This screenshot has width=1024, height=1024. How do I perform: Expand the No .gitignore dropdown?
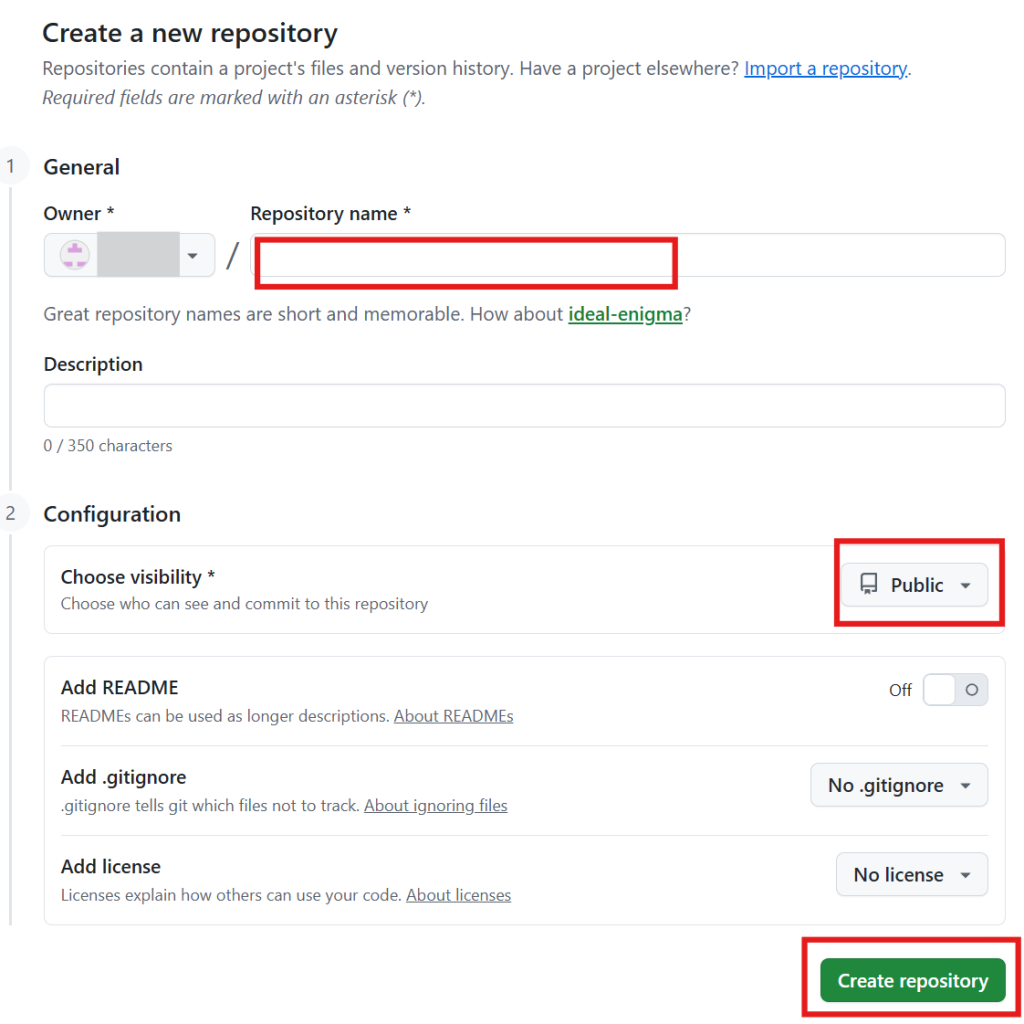[x=898, y=785]
